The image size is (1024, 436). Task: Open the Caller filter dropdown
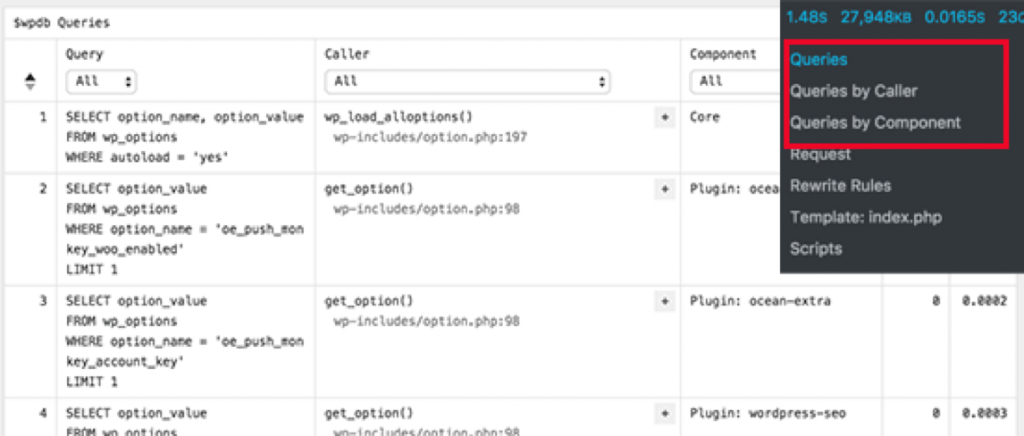[x=467, y=82]
